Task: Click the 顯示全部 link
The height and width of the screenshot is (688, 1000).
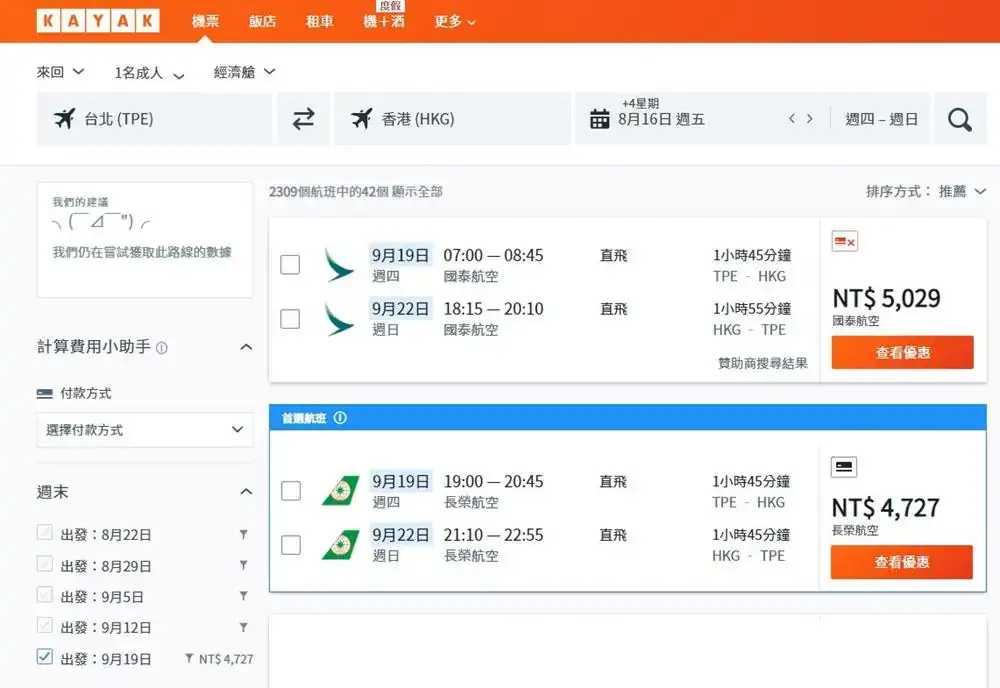Action: pos(417,191)
